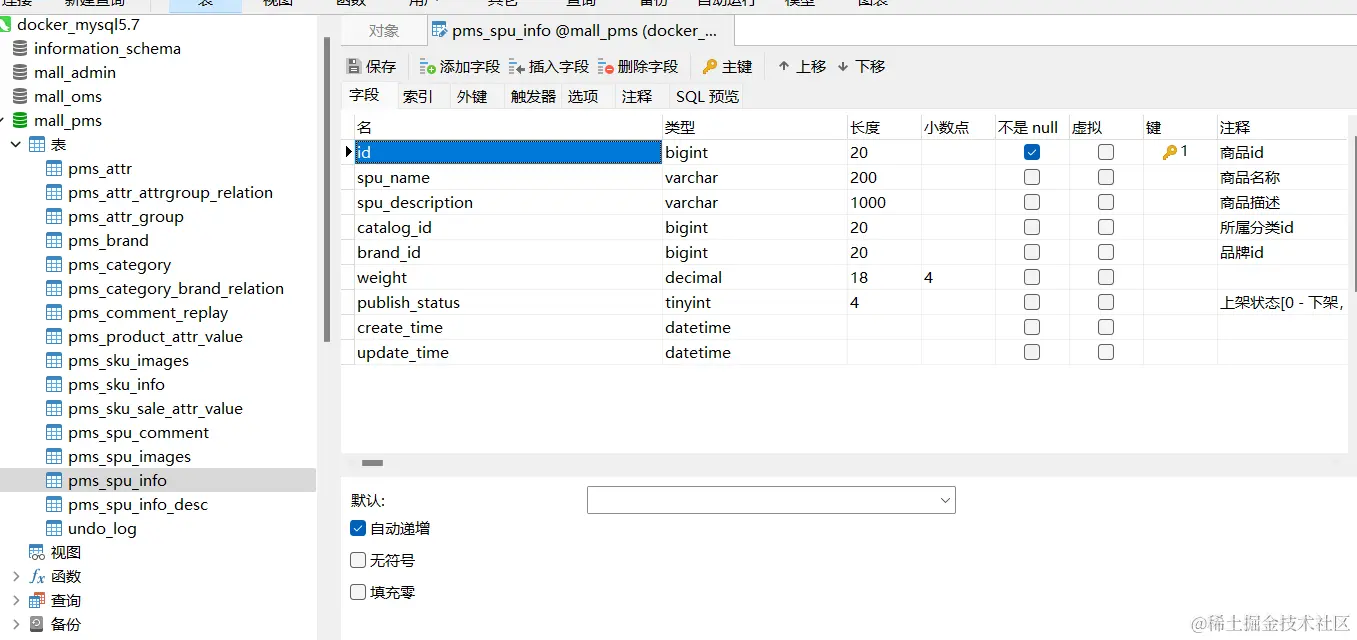Screen dimensions: 1357x640
Task: Expand the 备份 backup node
Action: tap(15, 624)
